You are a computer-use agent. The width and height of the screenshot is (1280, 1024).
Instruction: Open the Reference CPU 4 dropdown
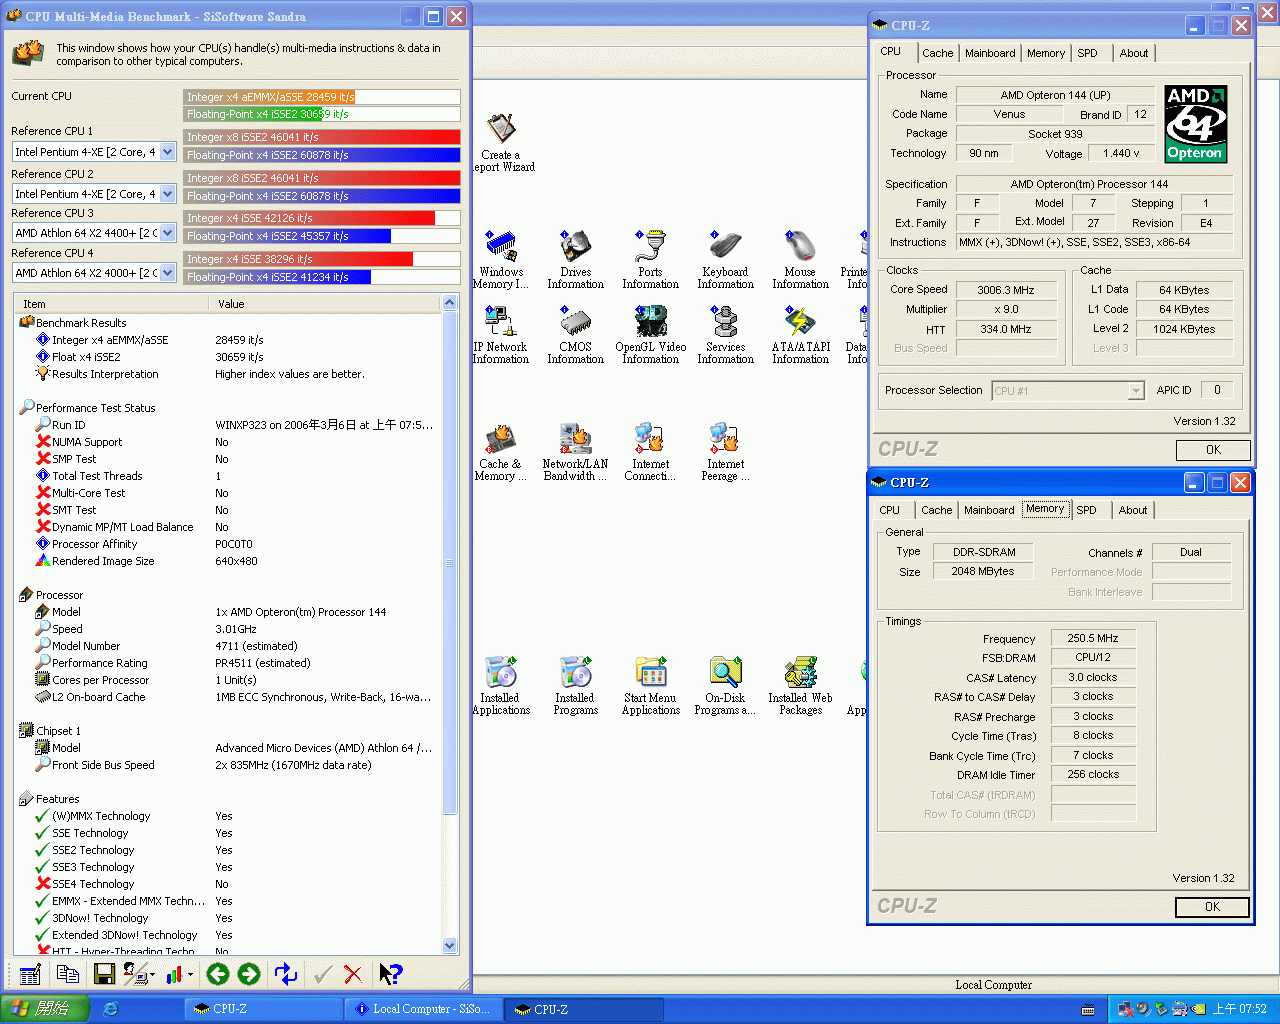[167, 273]
